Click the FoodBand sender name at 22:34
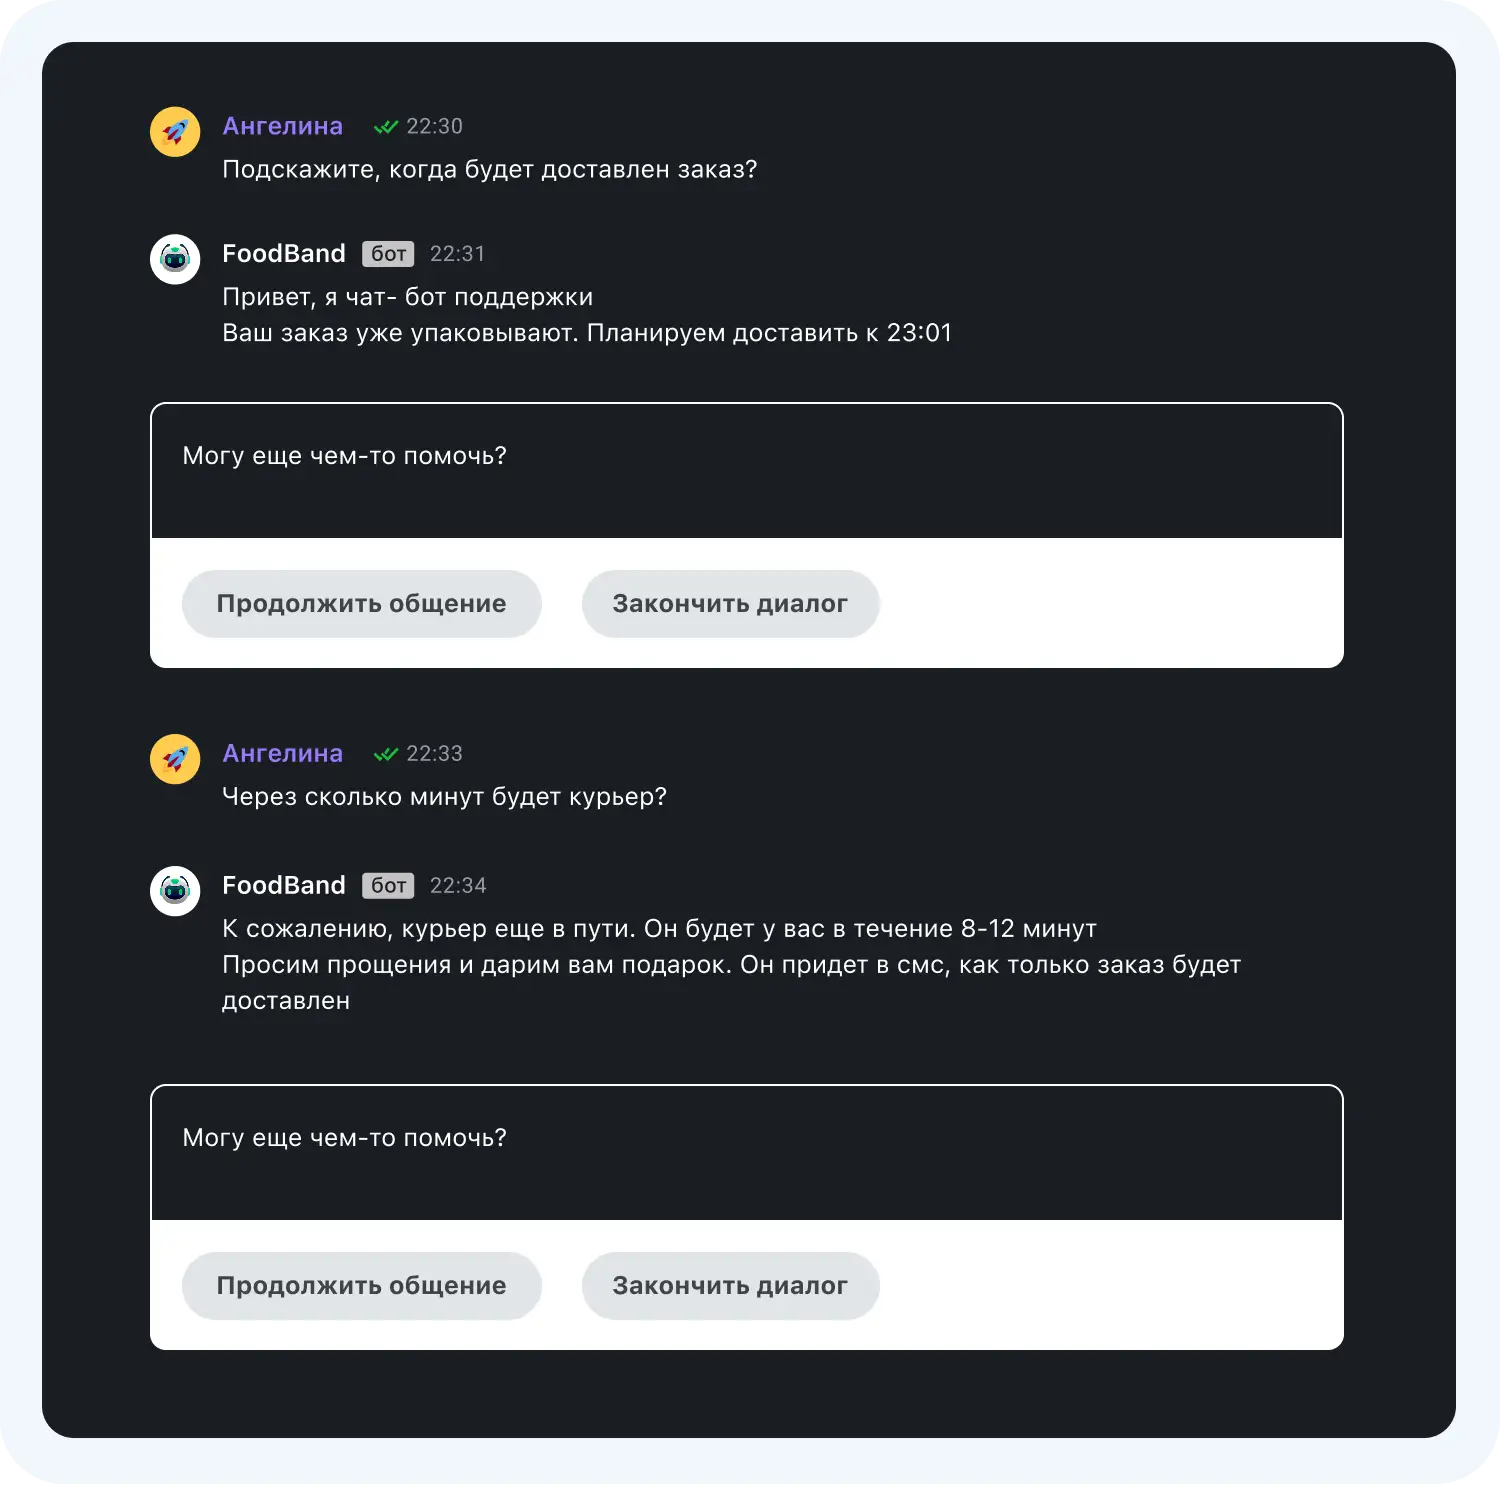The width and height of the screenshot is (1500, 1490). (x=283, y=886)
